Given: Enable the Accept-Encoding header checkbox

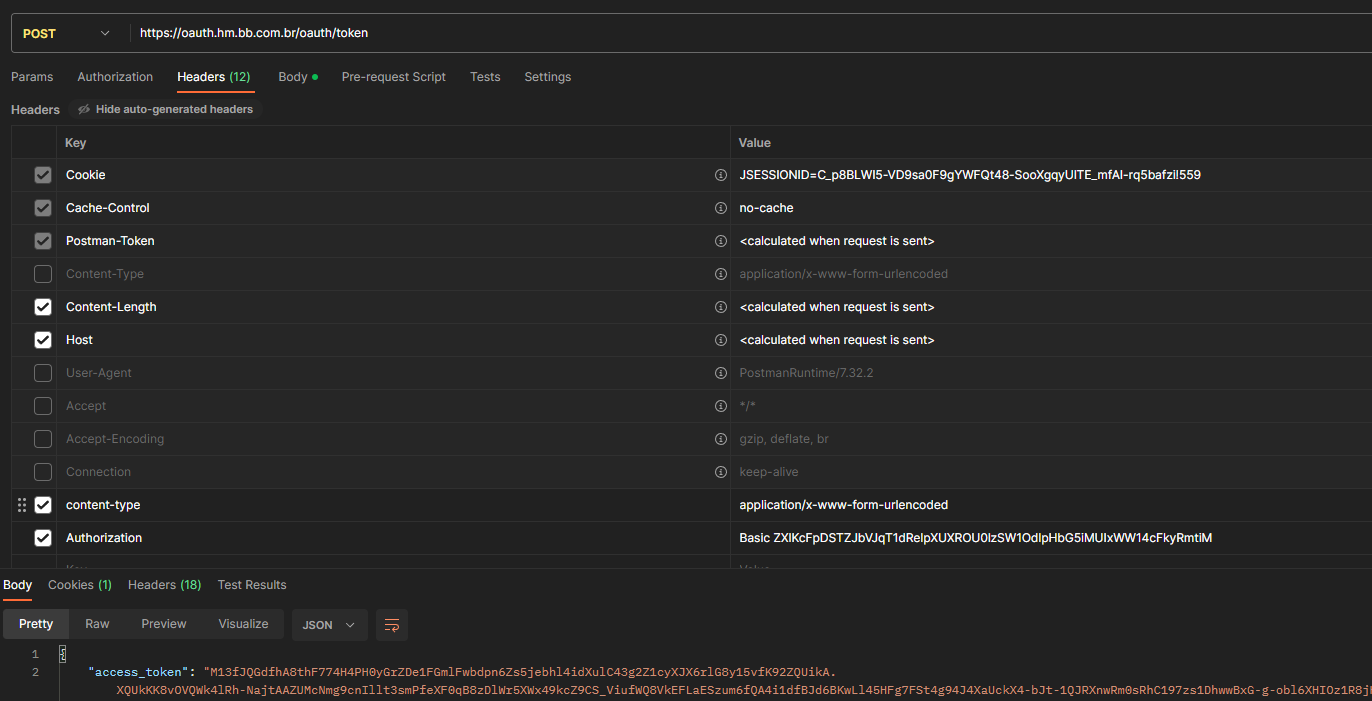Looking at the screenshot, I should point(43,439).
